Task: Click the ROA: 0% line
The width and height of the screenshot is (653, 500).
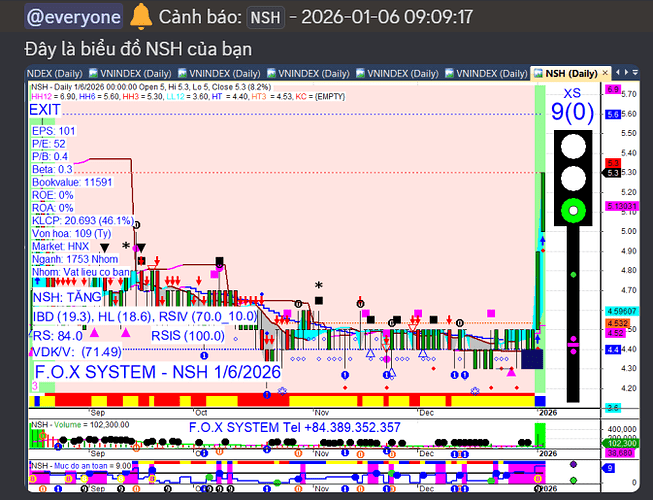Action: coord(52,208)
